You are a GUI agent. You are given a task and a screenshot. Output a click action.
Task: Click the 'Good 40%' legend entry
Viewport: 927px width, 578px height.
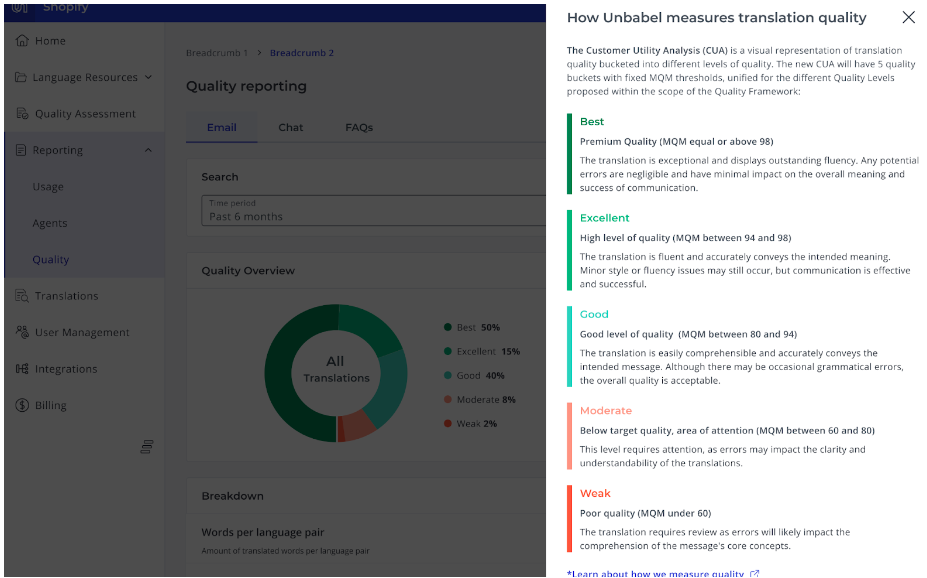[x=474, y=375]
